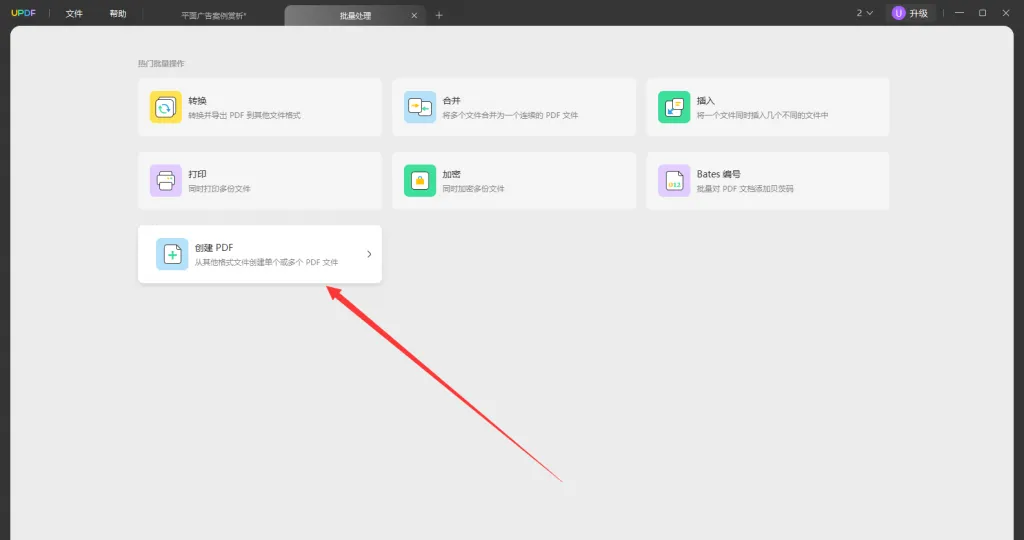Image resolution: width=1024 pixels, height=540 pixels.
Task: Click the text 批量对 PDF 文档添加贝茨码
Action: [745, 189]
